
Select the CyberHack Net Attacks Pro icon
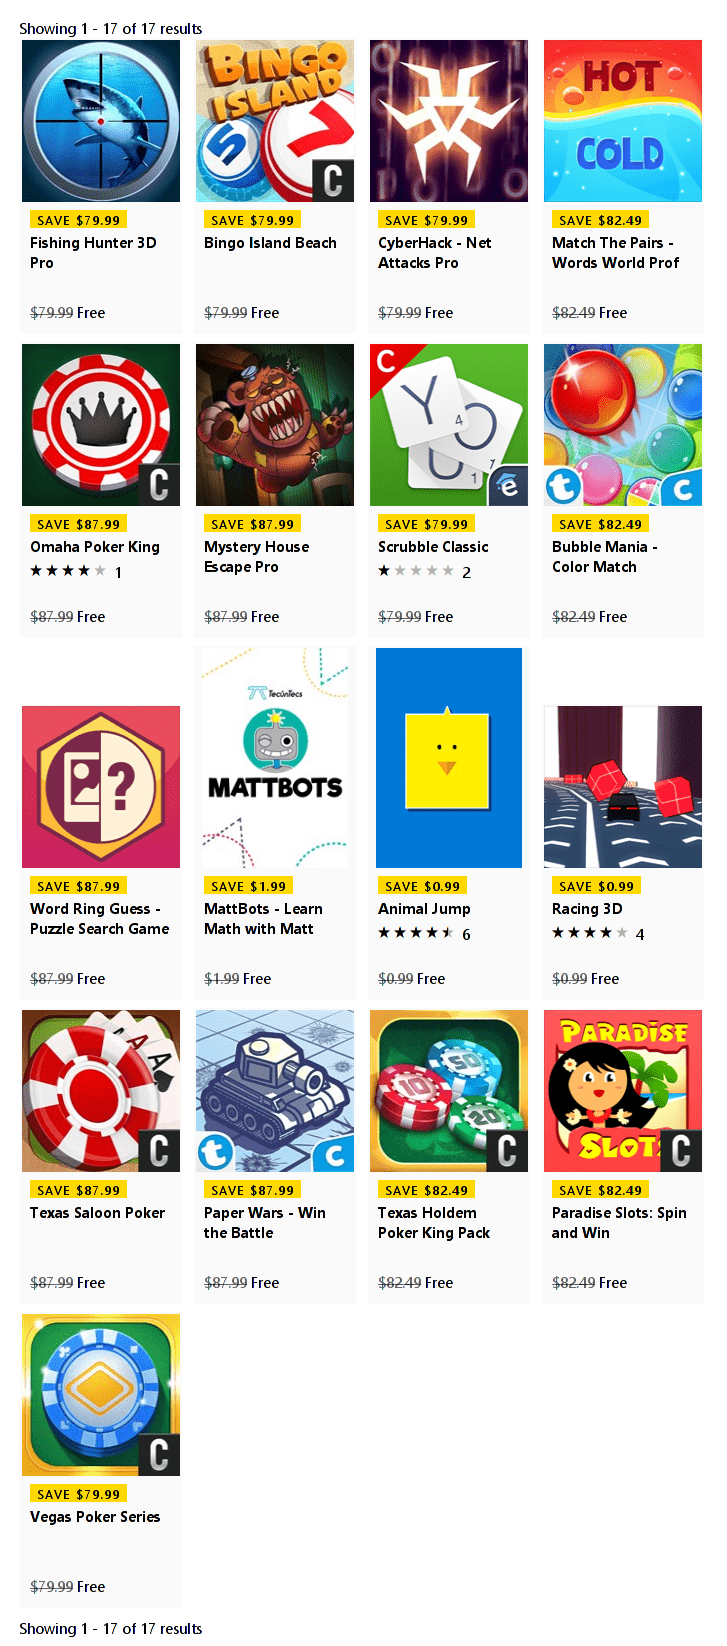tap(449, 121)
